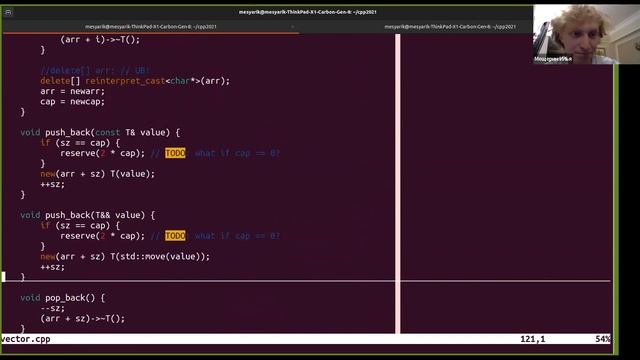Screen dimensions: 640x360
Task: Click 'new(arr + sz) T(value);' line
Action: click(x=98, y=174)
